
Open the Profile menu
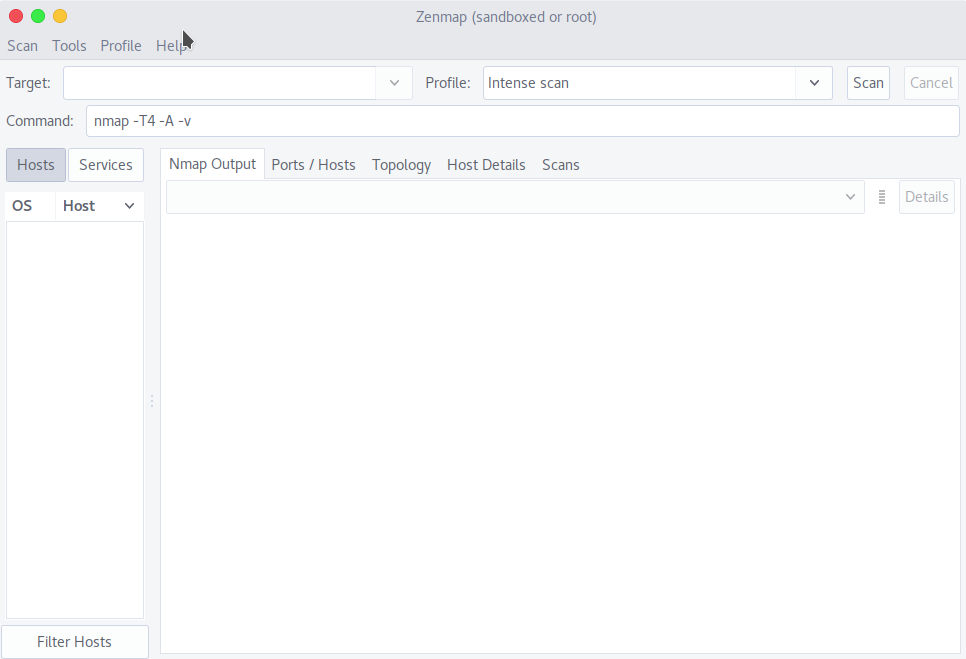[x=121, y=46]
